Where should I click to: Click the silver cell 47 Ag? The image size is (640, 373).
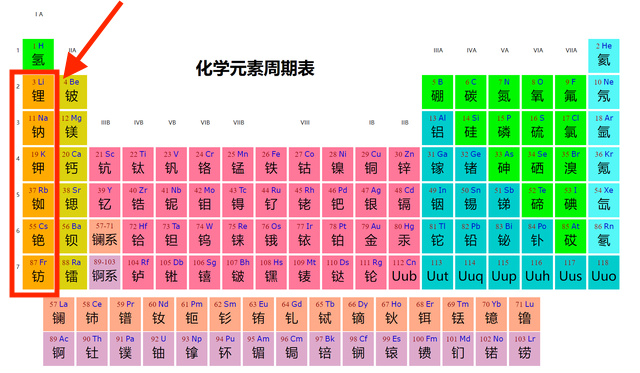coord(371,200)
